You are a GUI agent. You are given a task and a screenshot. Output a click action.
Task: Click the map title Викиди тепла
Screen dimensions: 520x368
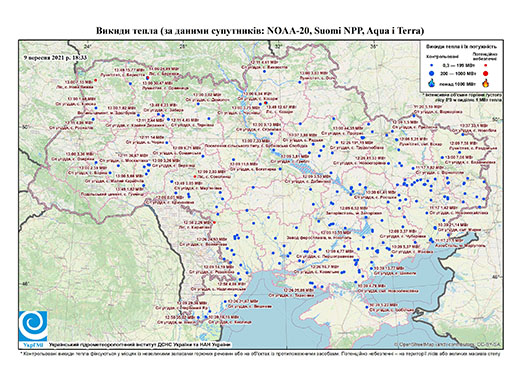pos(260,31)
